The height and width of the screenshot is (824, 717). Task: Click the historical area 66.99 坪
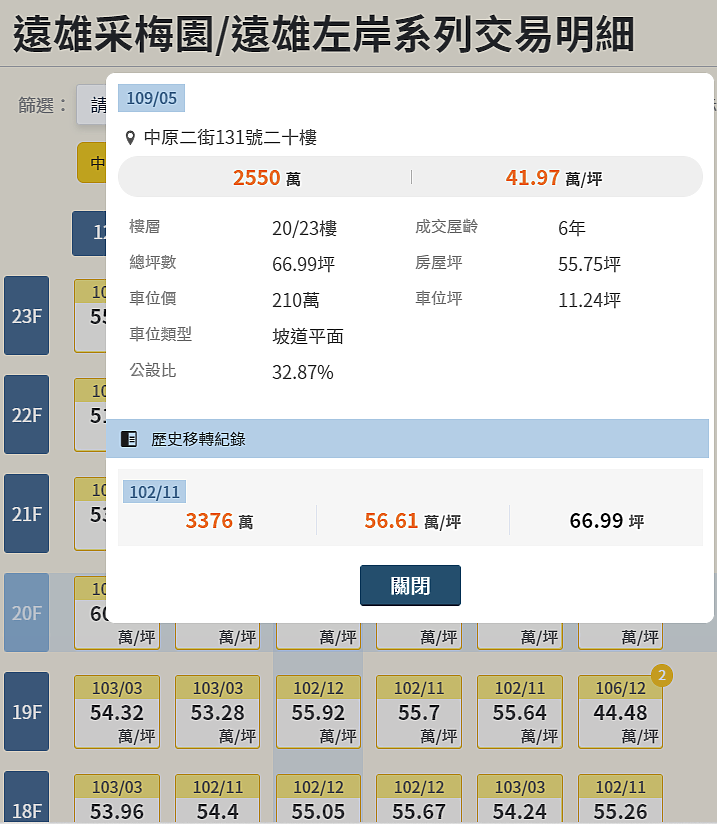607,521
